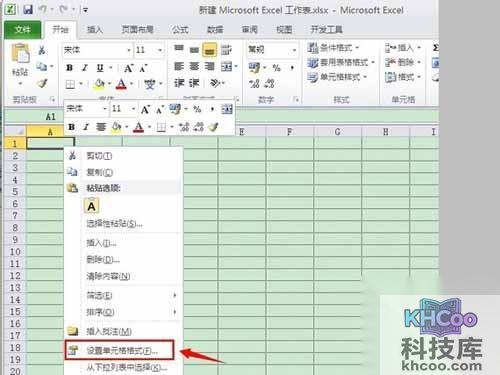Open the Filter submenu in context menu

123,295
